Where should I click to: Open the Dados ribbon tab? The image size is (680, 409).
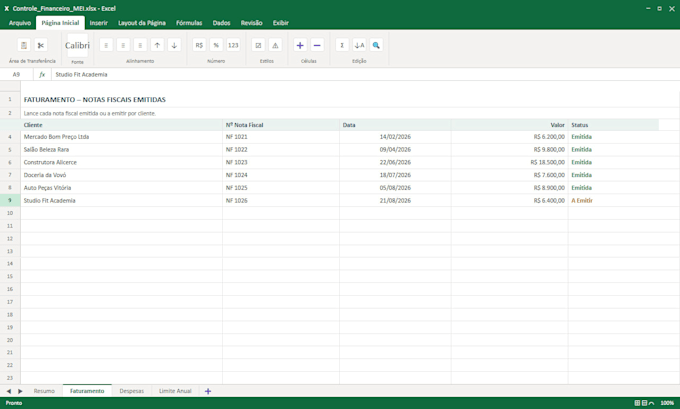click(222, 23)
